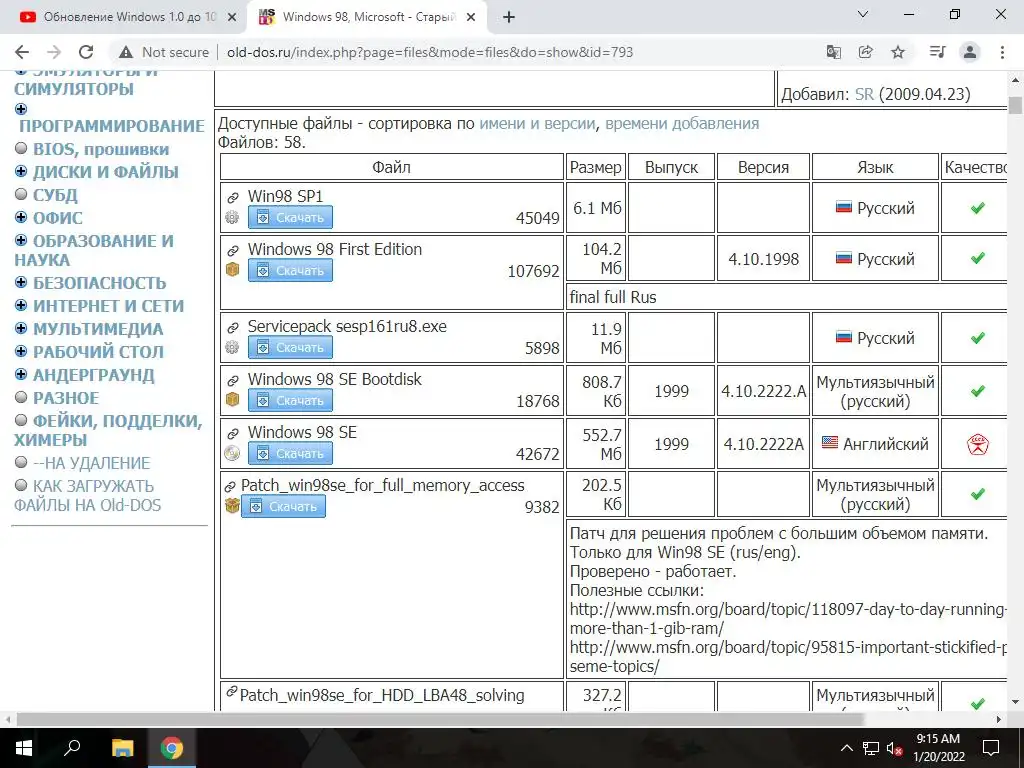This screenshot has width=1024, height=768.
Task: Click the package icon for Windows 98 First Edition
Action: 232,270
